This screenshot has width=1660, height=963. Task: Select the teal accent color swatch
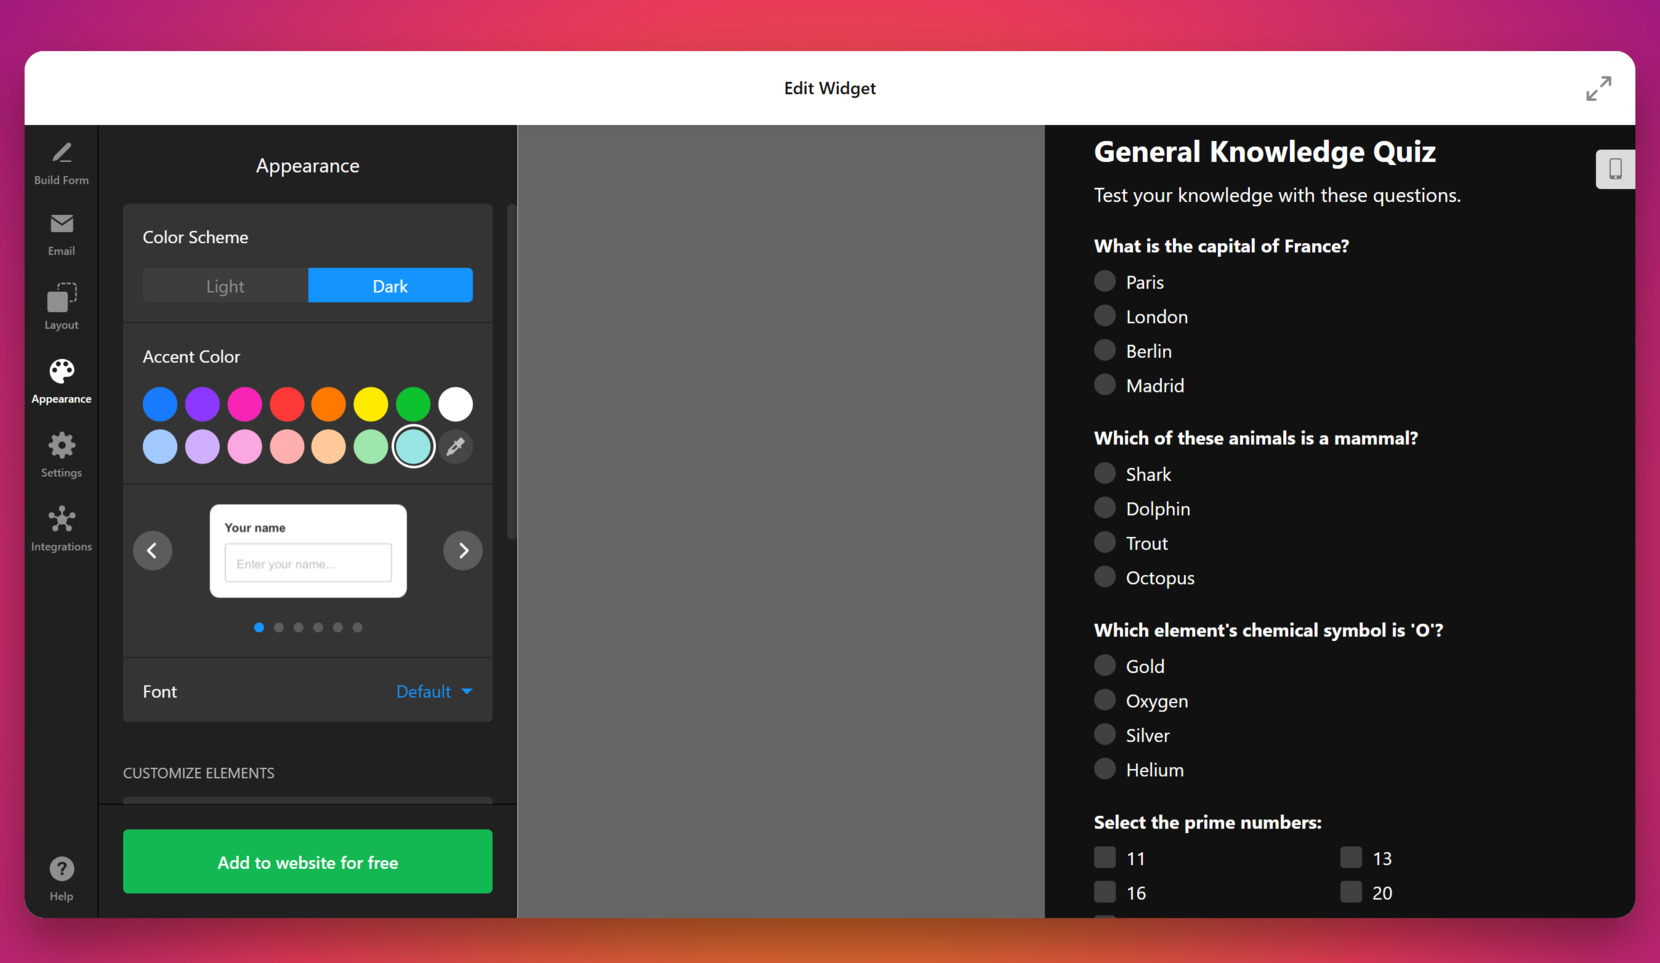click(x=413, y=446)
